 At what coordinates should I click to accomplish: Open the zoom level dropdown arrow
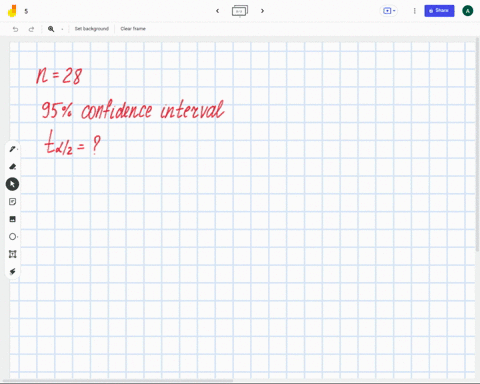(x=62, y=29)
